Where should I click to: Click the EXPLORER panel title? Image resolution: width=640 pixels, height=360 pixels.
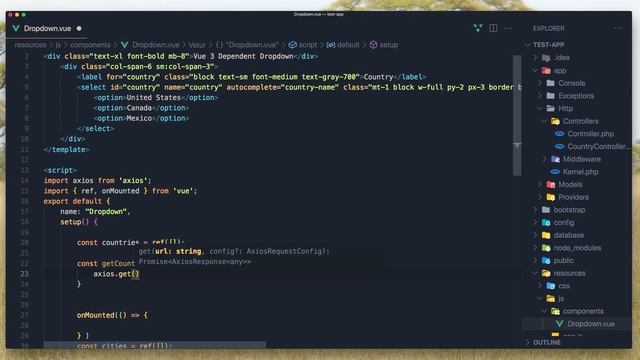click(x=548, y=28)
